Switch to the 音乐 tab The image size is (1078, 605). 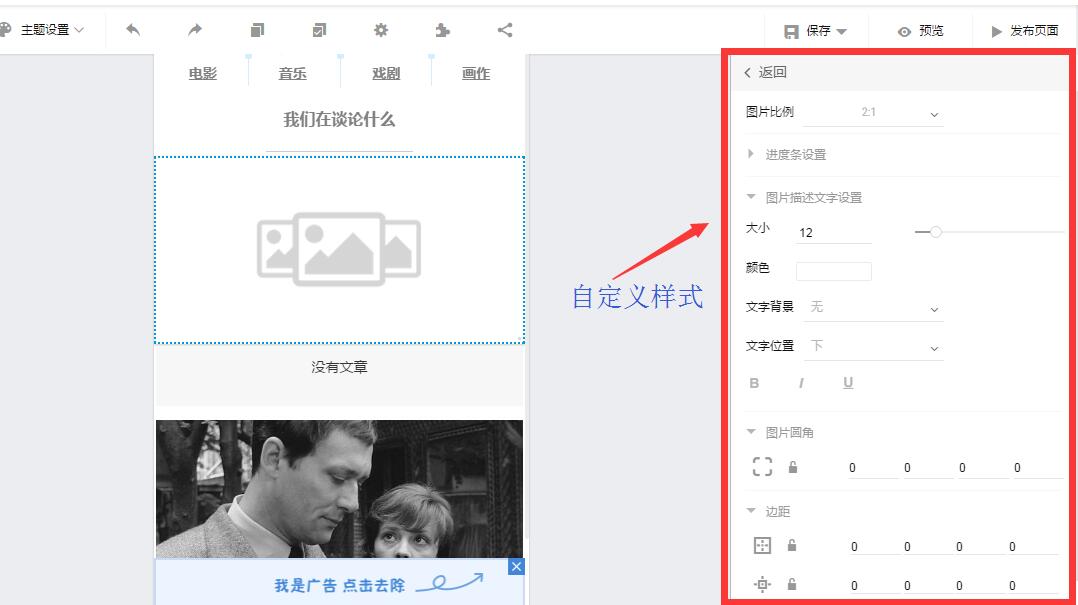coord(293,74)
